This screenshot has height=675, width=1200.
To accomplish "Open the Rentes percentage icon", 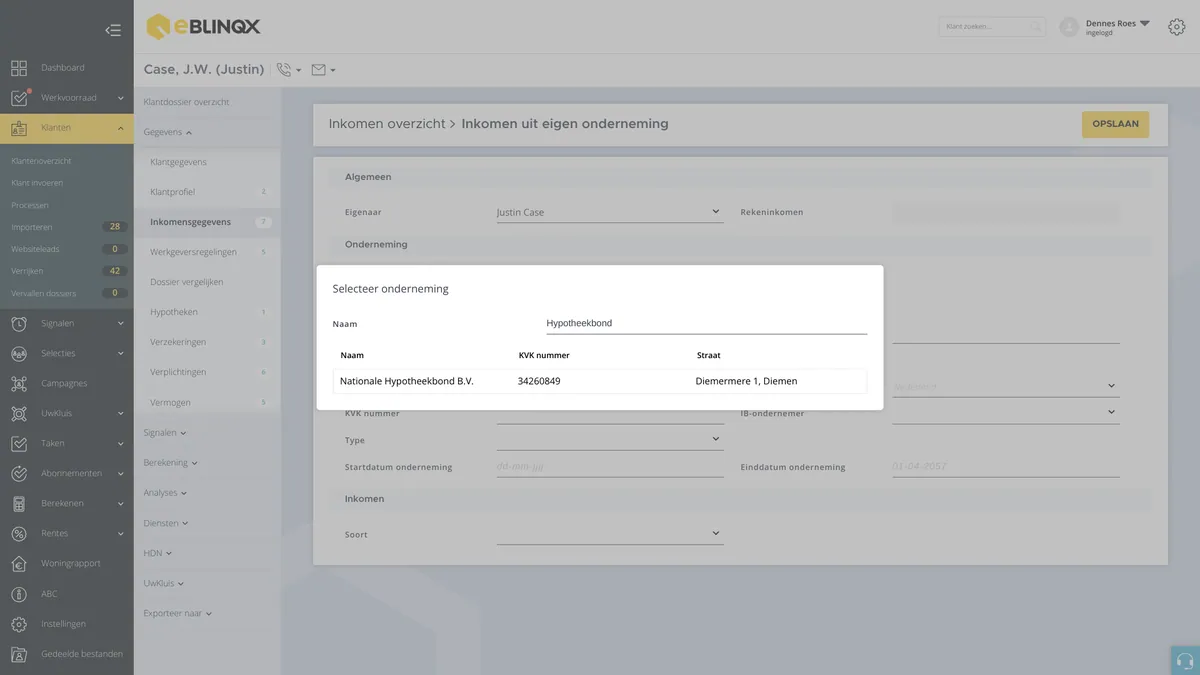I will pos(19,533).
